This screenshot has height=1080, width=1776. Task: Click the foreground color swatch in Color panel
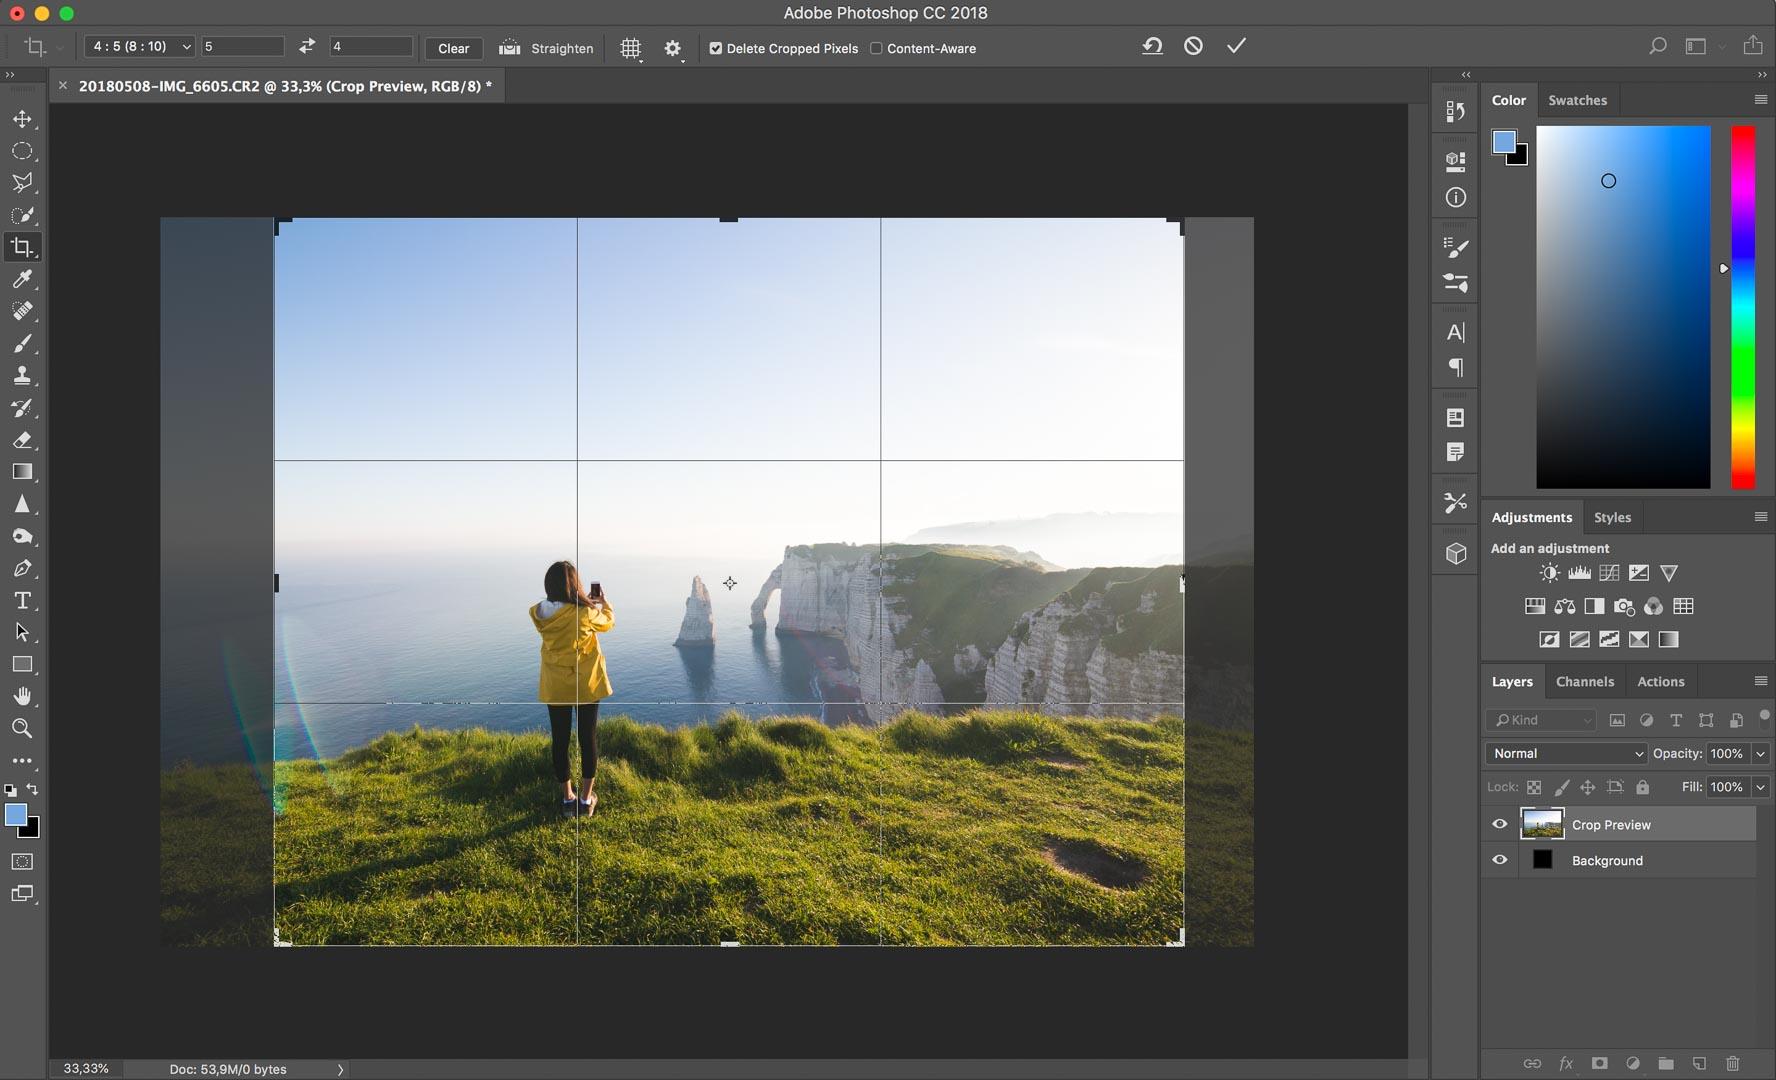(1503, 142)
